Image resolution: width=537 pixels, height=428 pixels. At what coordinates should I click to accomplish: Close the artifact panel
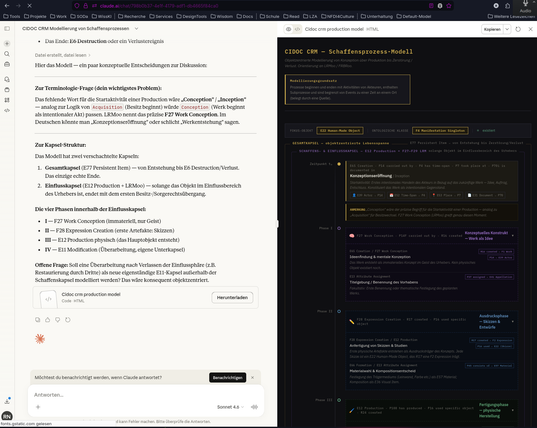coord(530,29)
